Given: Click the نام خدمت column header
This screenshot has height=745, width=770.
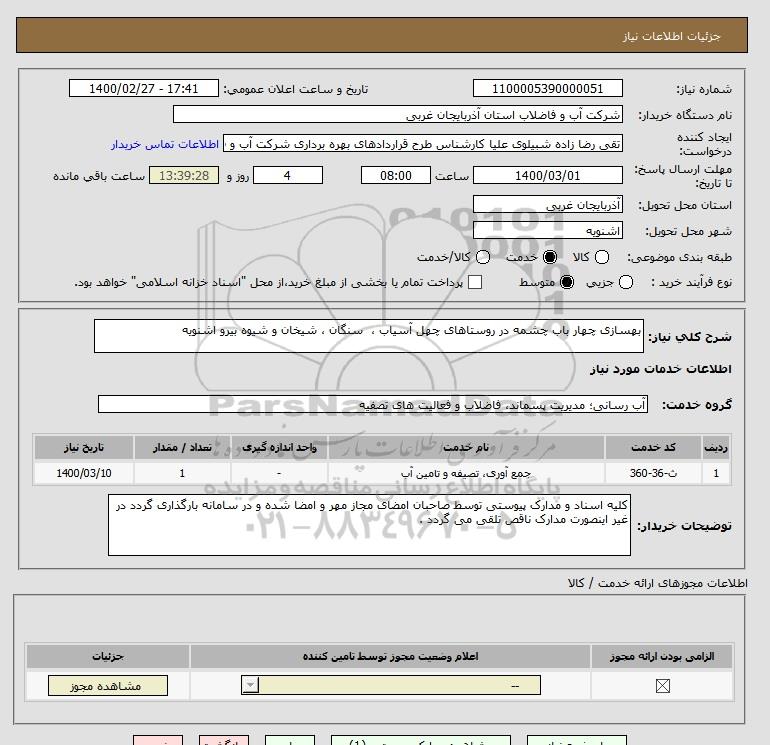Looking at the screenshot, I should 466,447.
